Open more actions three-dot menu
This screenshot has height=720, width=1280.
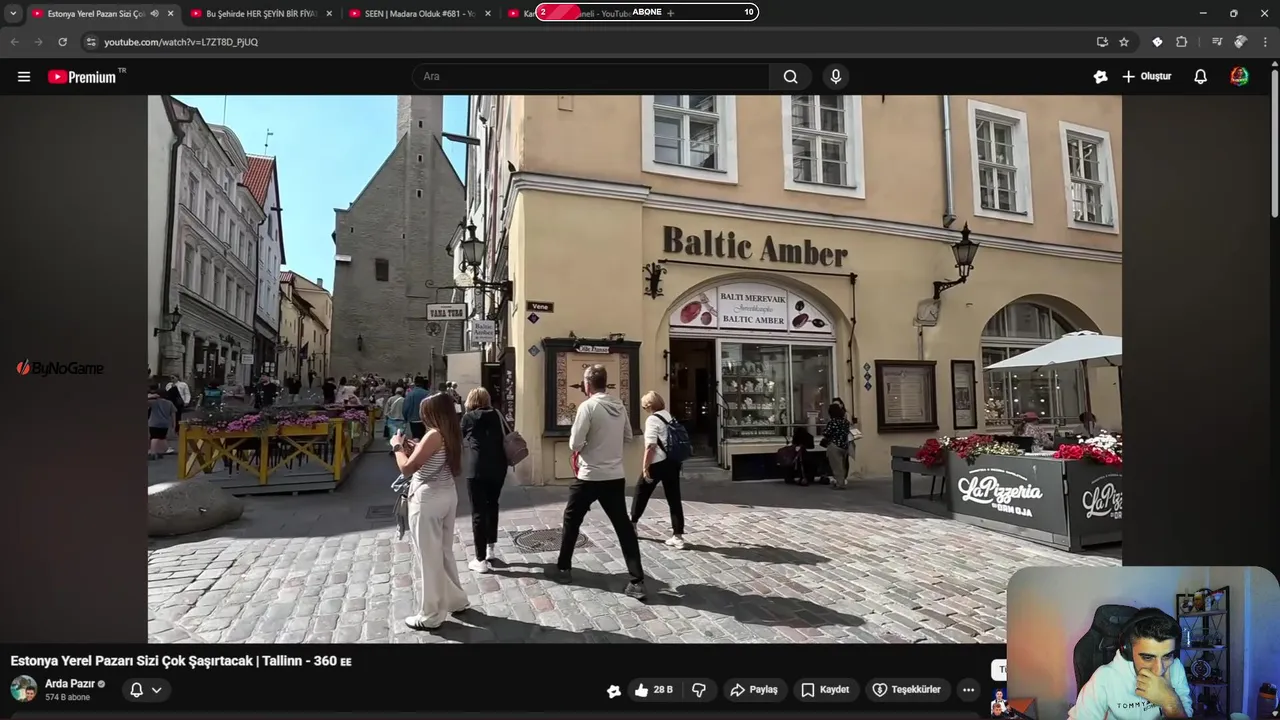pyautogui.click(x=968, y=690)
